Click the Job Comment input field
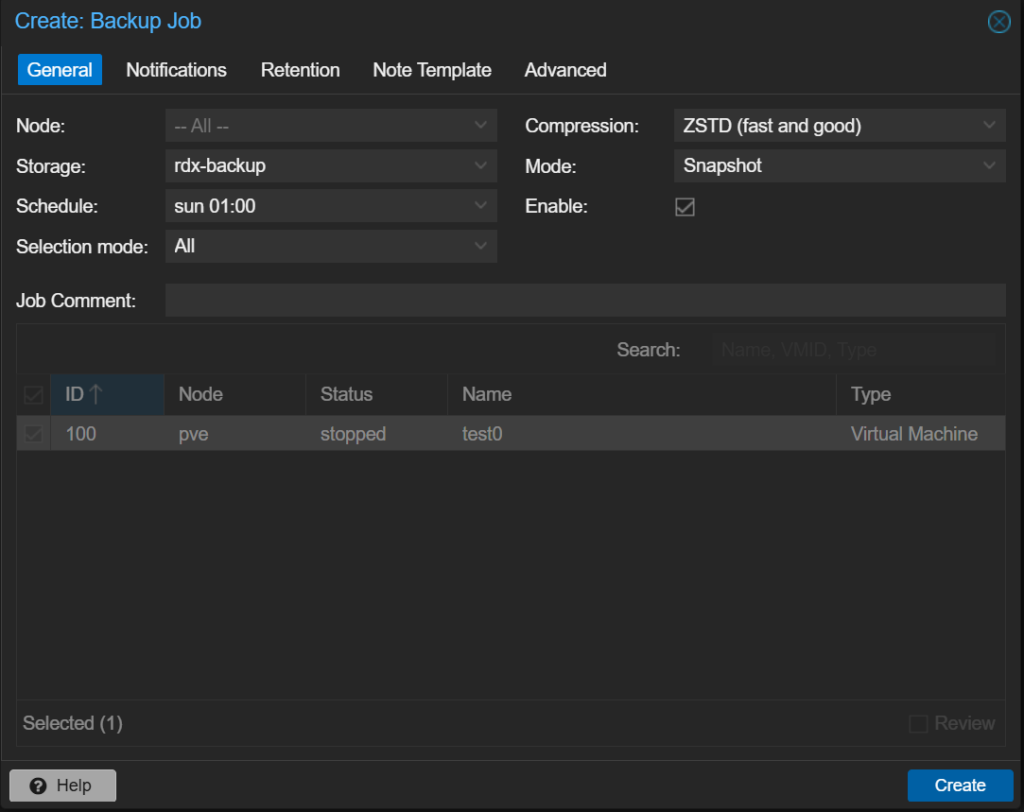Screen dimensions: 1024x812 pyautogui.click(x=585, y=300)
